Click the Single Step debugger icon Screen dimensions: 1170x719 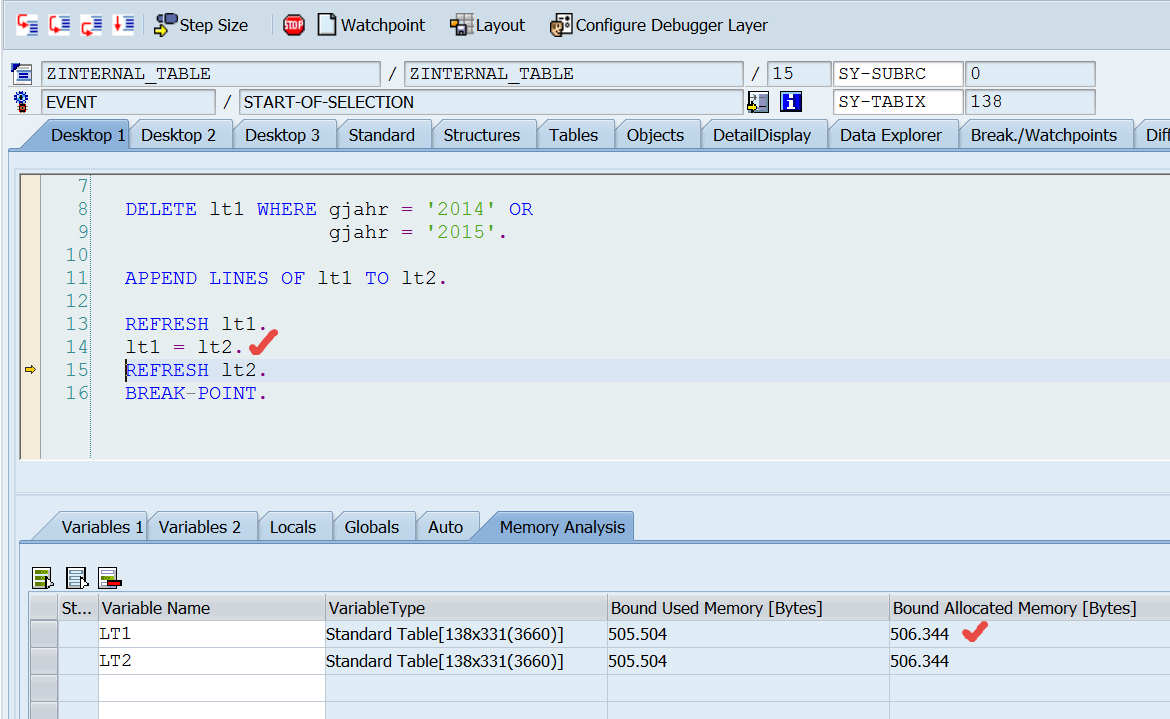[28, 25]
